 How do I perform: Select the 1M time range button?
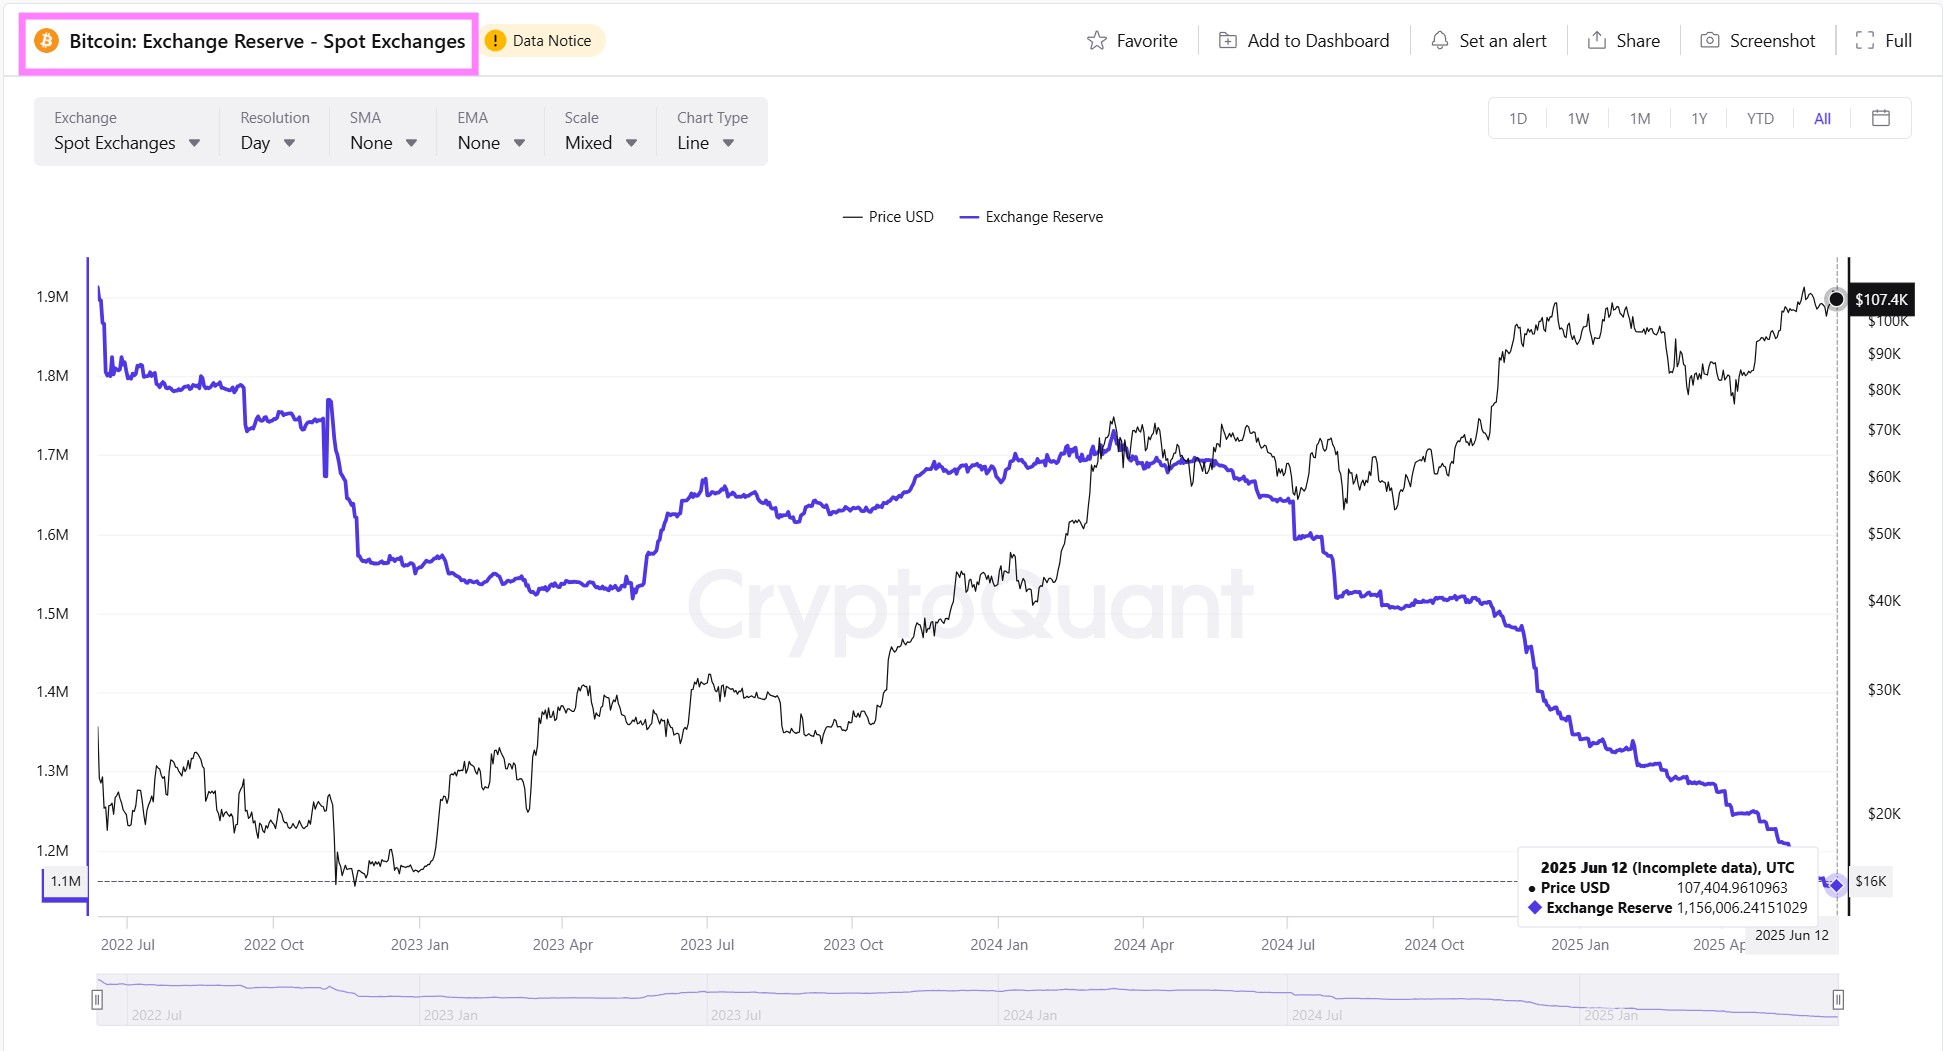1639,118
